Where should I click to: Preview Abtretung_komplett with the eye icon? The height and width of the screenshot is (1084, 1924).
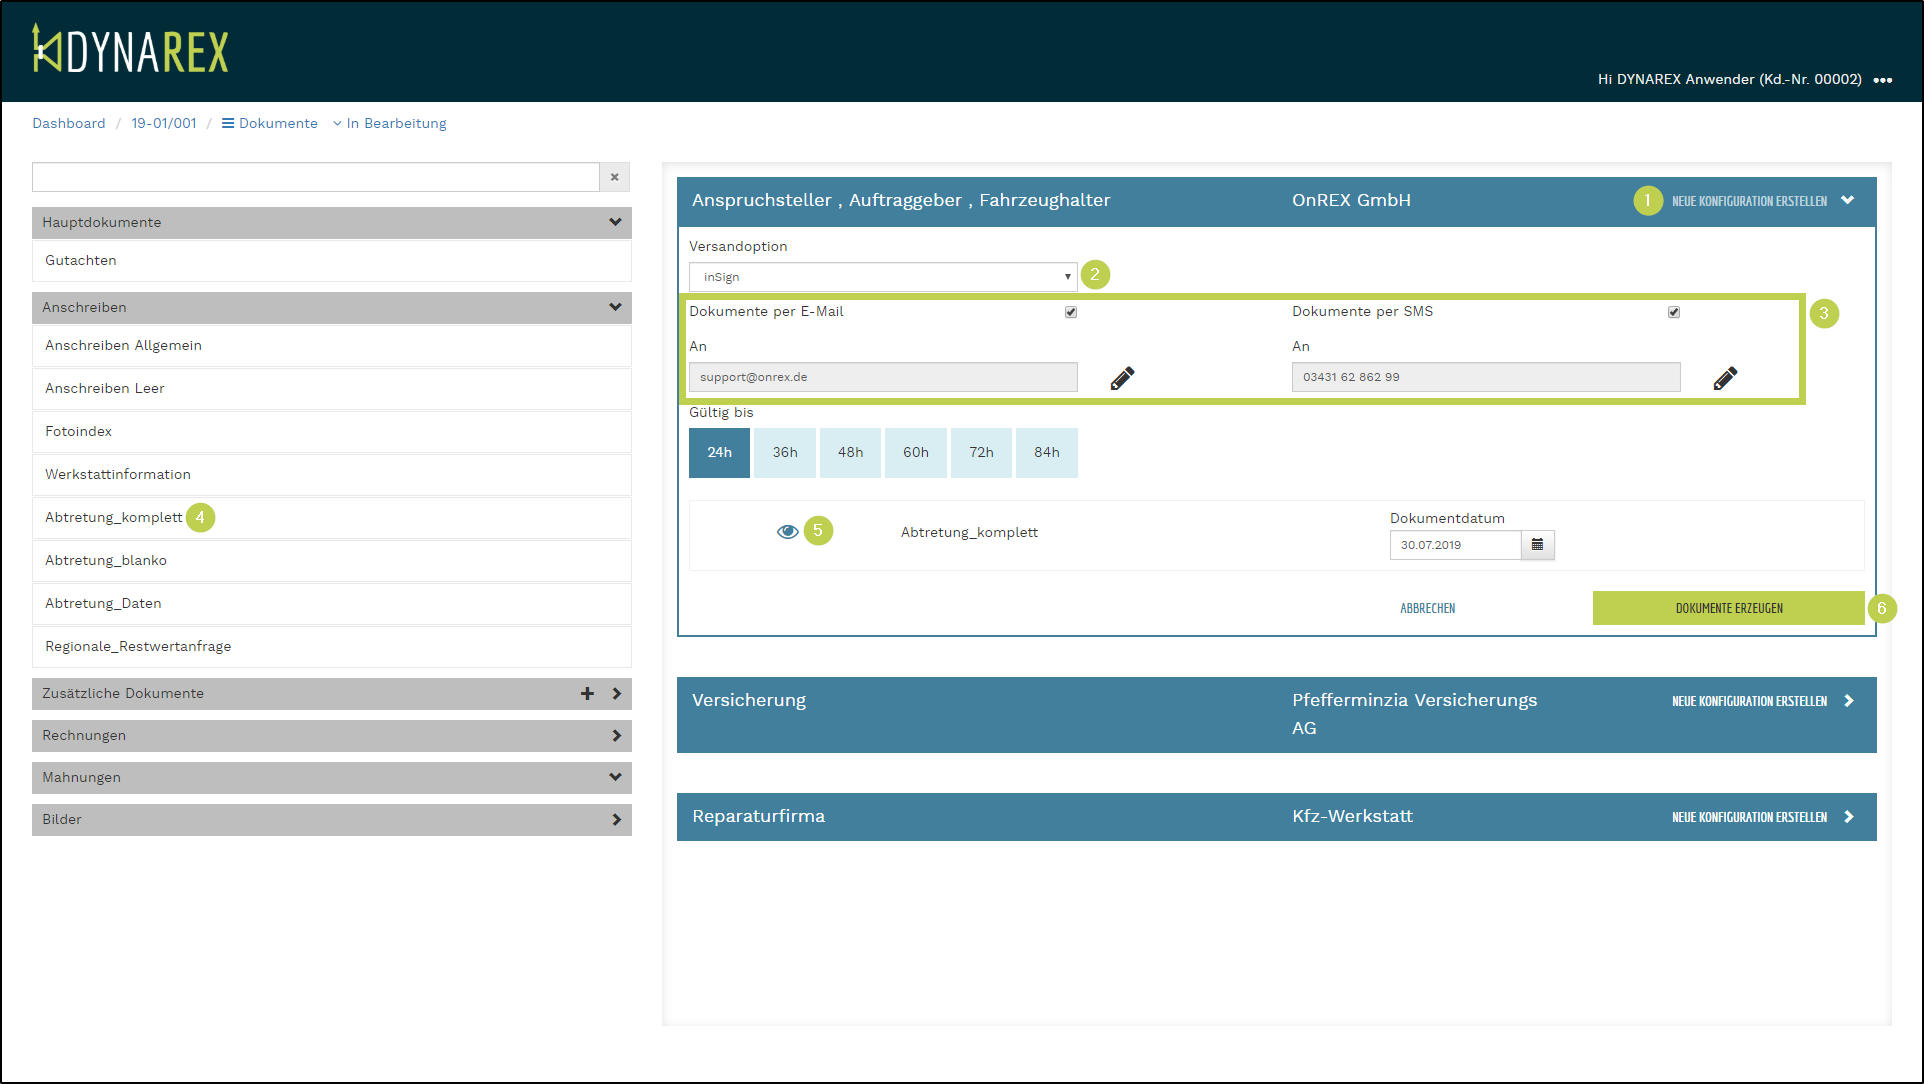click(x=787, y=532)
